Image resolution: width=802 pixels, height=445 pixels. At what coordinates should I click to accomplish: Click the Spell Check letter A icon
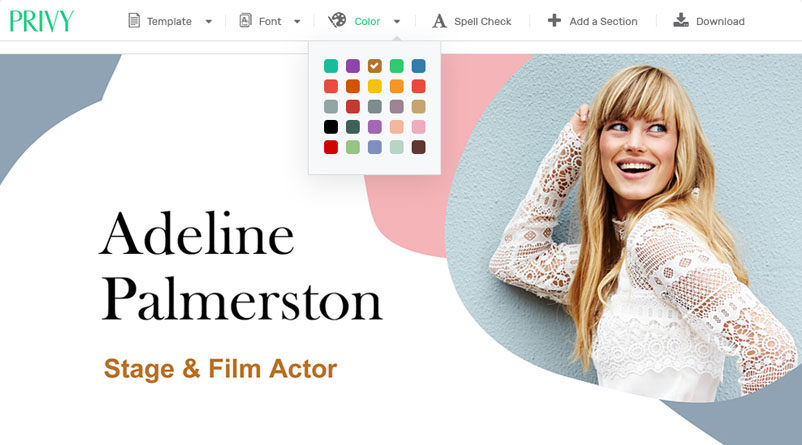439,21
